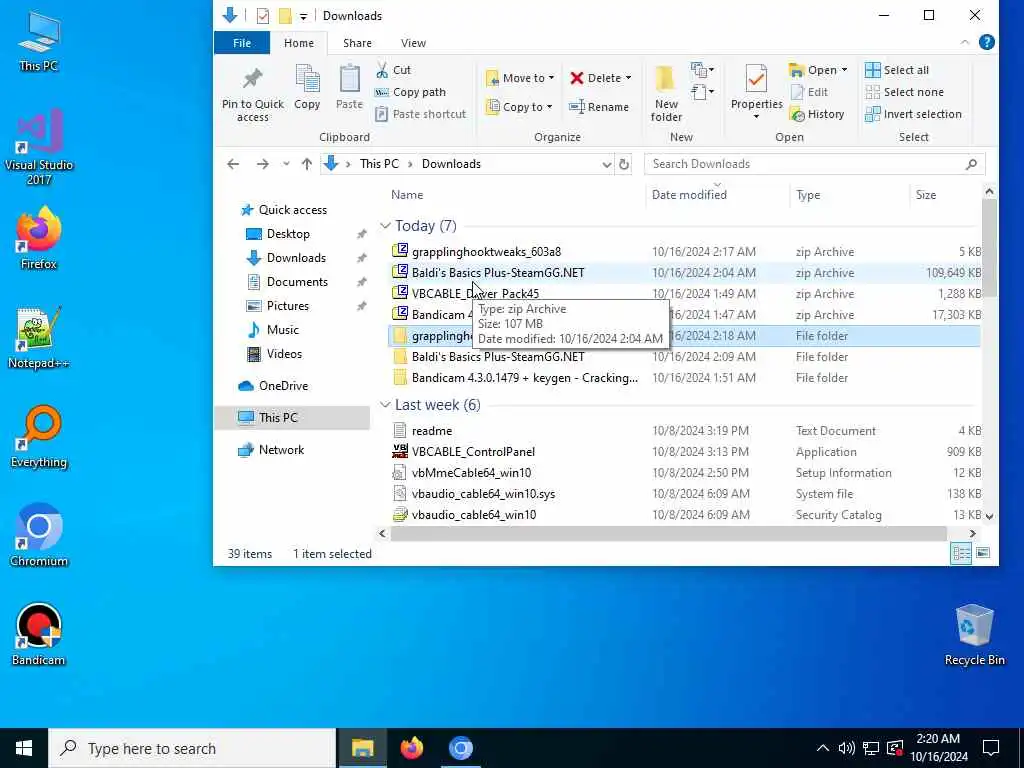Screen dimensions: 1024x768
Task: Click Copy path in Clipboard group
Action: tap(411, 92)
